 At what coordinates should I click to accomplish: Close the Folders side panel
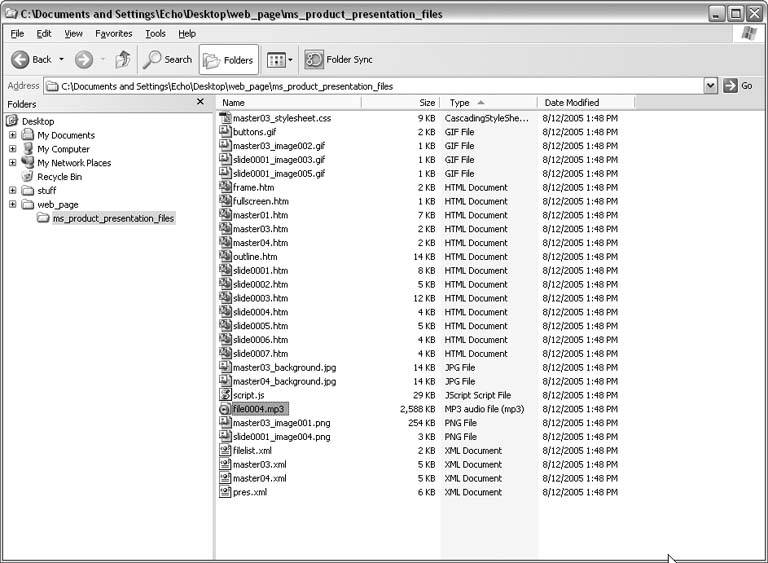200,102
